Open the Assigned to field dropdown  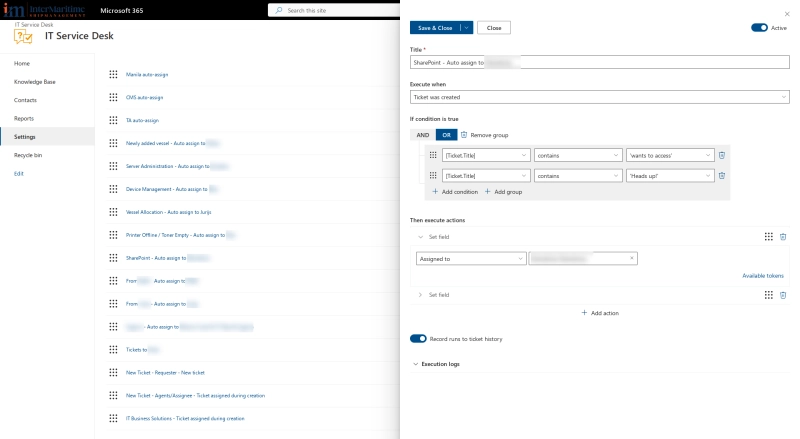point(469,258)
